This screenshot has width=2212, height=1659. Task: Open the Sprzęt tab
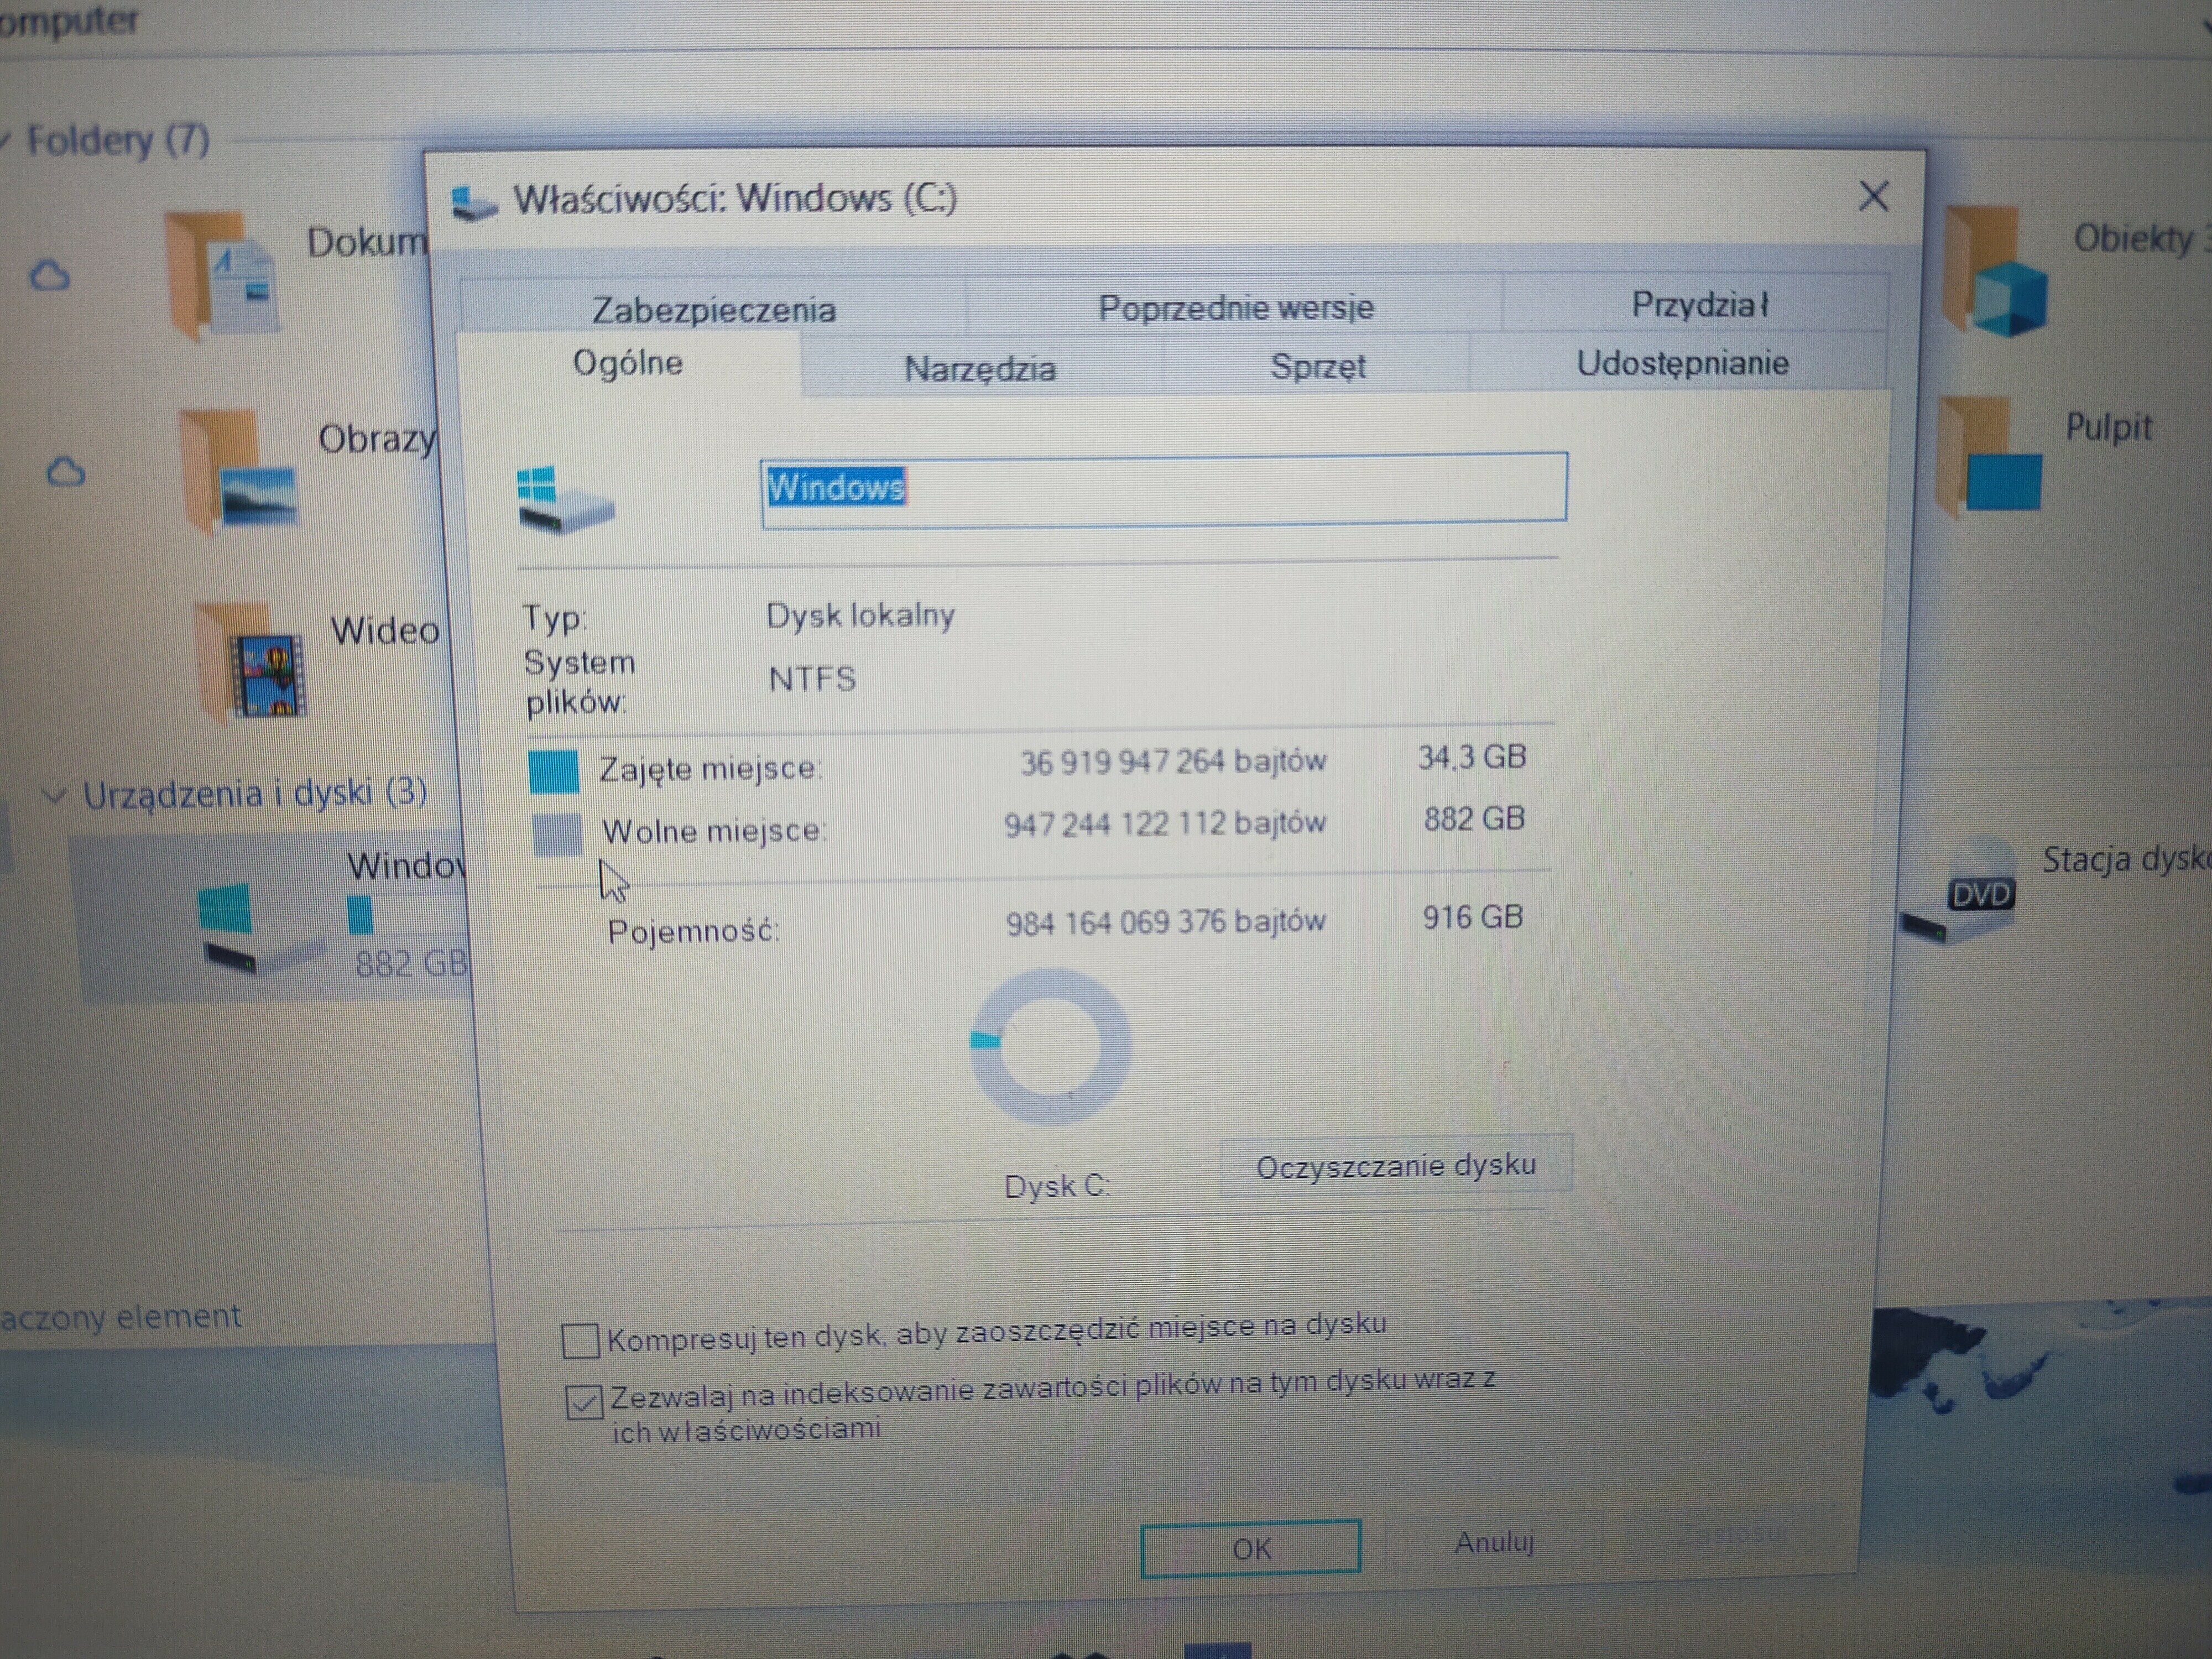pyautogui.click(x=1317, y=366)
